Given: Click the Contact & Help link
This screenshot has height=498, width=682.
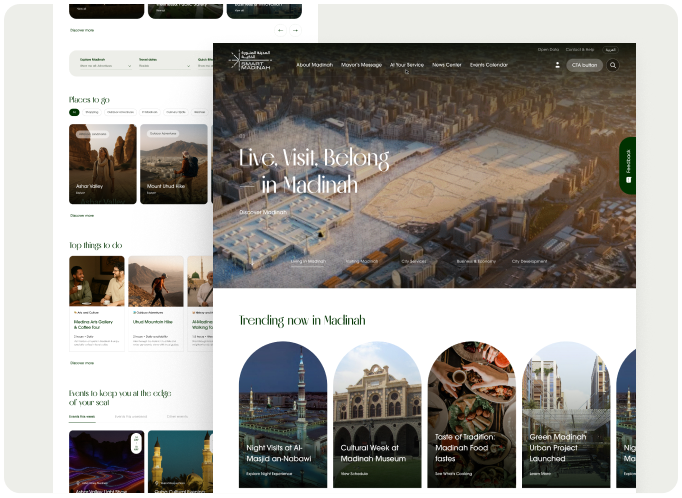Looking at the screenshot, I should [x=580, y=50].
